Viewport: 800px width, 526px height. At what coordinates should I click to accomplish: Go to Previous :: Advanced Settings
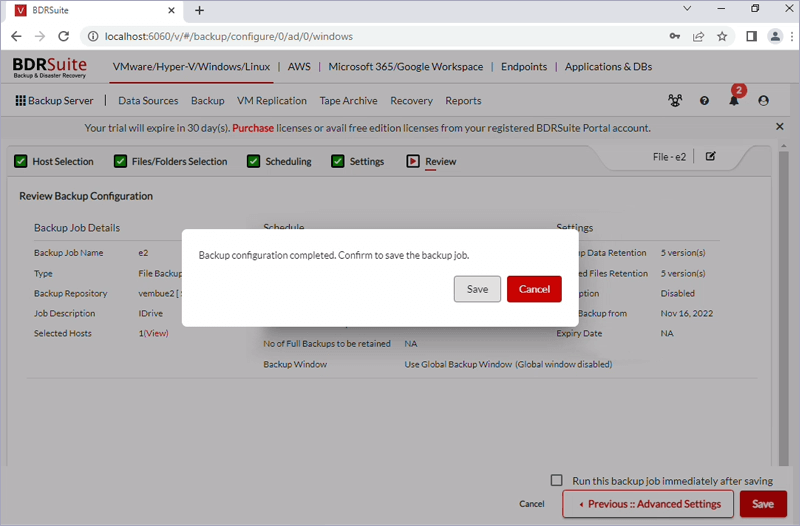pos(648,504)
